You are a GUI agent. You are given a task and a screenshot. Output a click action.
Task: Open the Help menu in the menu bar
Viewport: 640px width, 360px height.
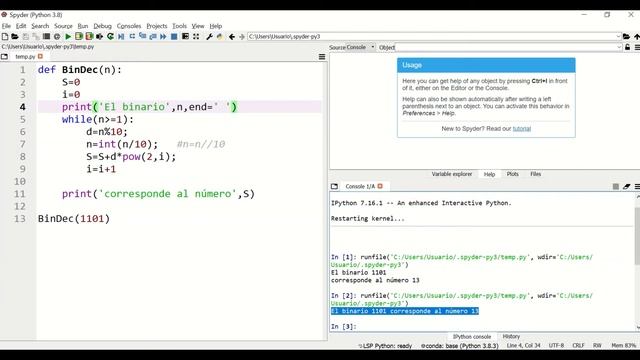click(x=216, y=26)
